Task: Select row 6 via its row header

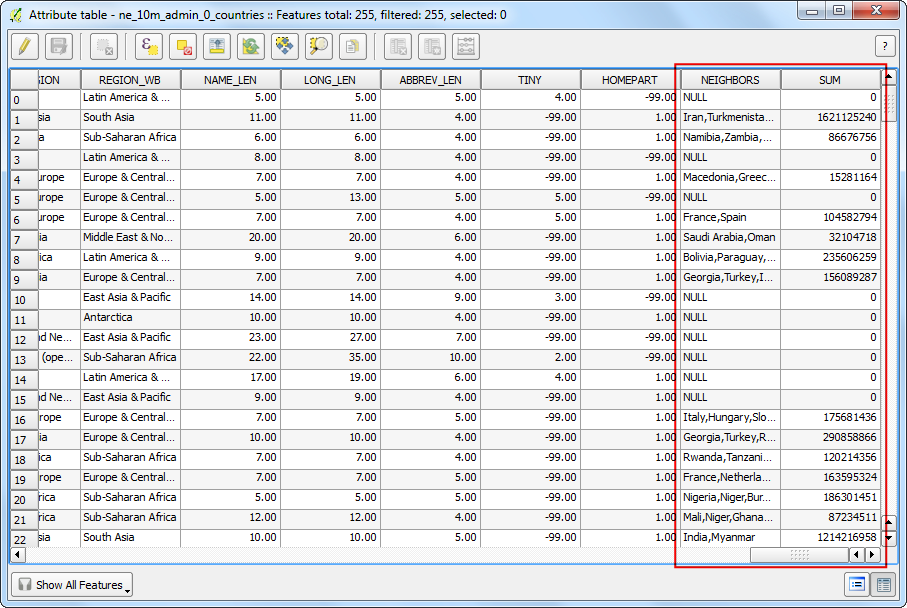Action: (x=24, y=220)
